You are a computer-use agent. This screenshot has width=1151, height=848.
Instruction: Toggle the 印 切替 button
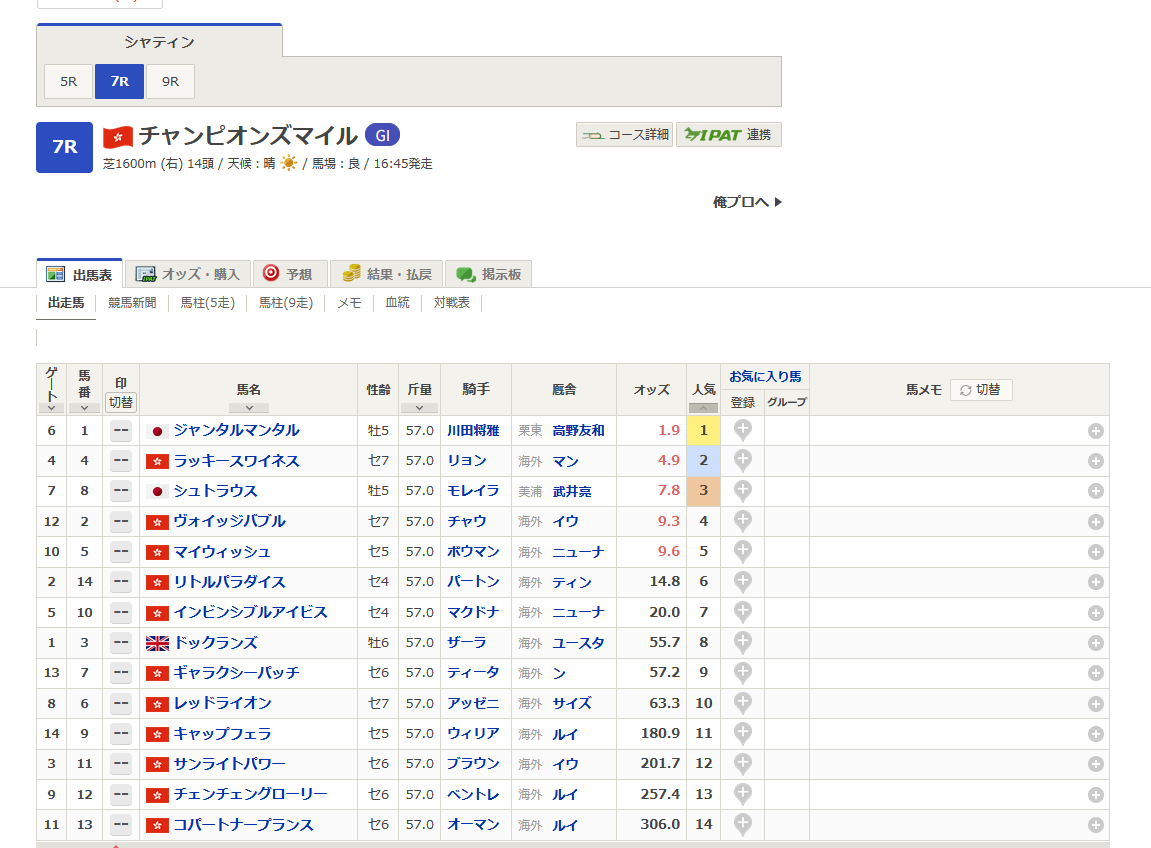point(121,402)
